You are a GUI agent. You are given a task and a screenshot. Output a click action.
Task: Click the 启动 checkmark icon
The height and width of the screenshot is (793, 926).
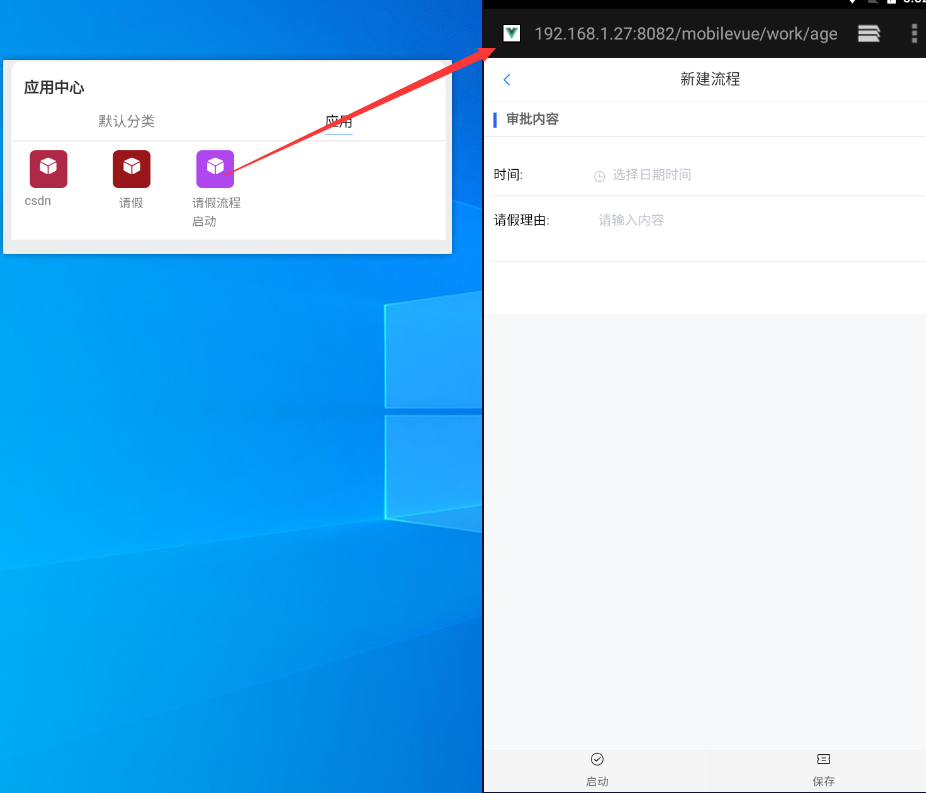[x=597, y=759]
